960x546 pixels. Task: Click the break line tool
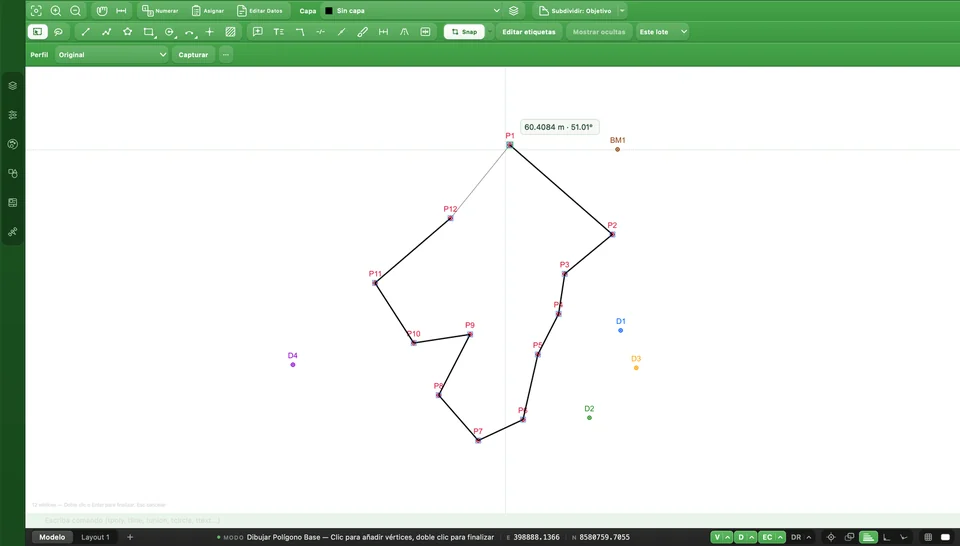click(320, 32)
